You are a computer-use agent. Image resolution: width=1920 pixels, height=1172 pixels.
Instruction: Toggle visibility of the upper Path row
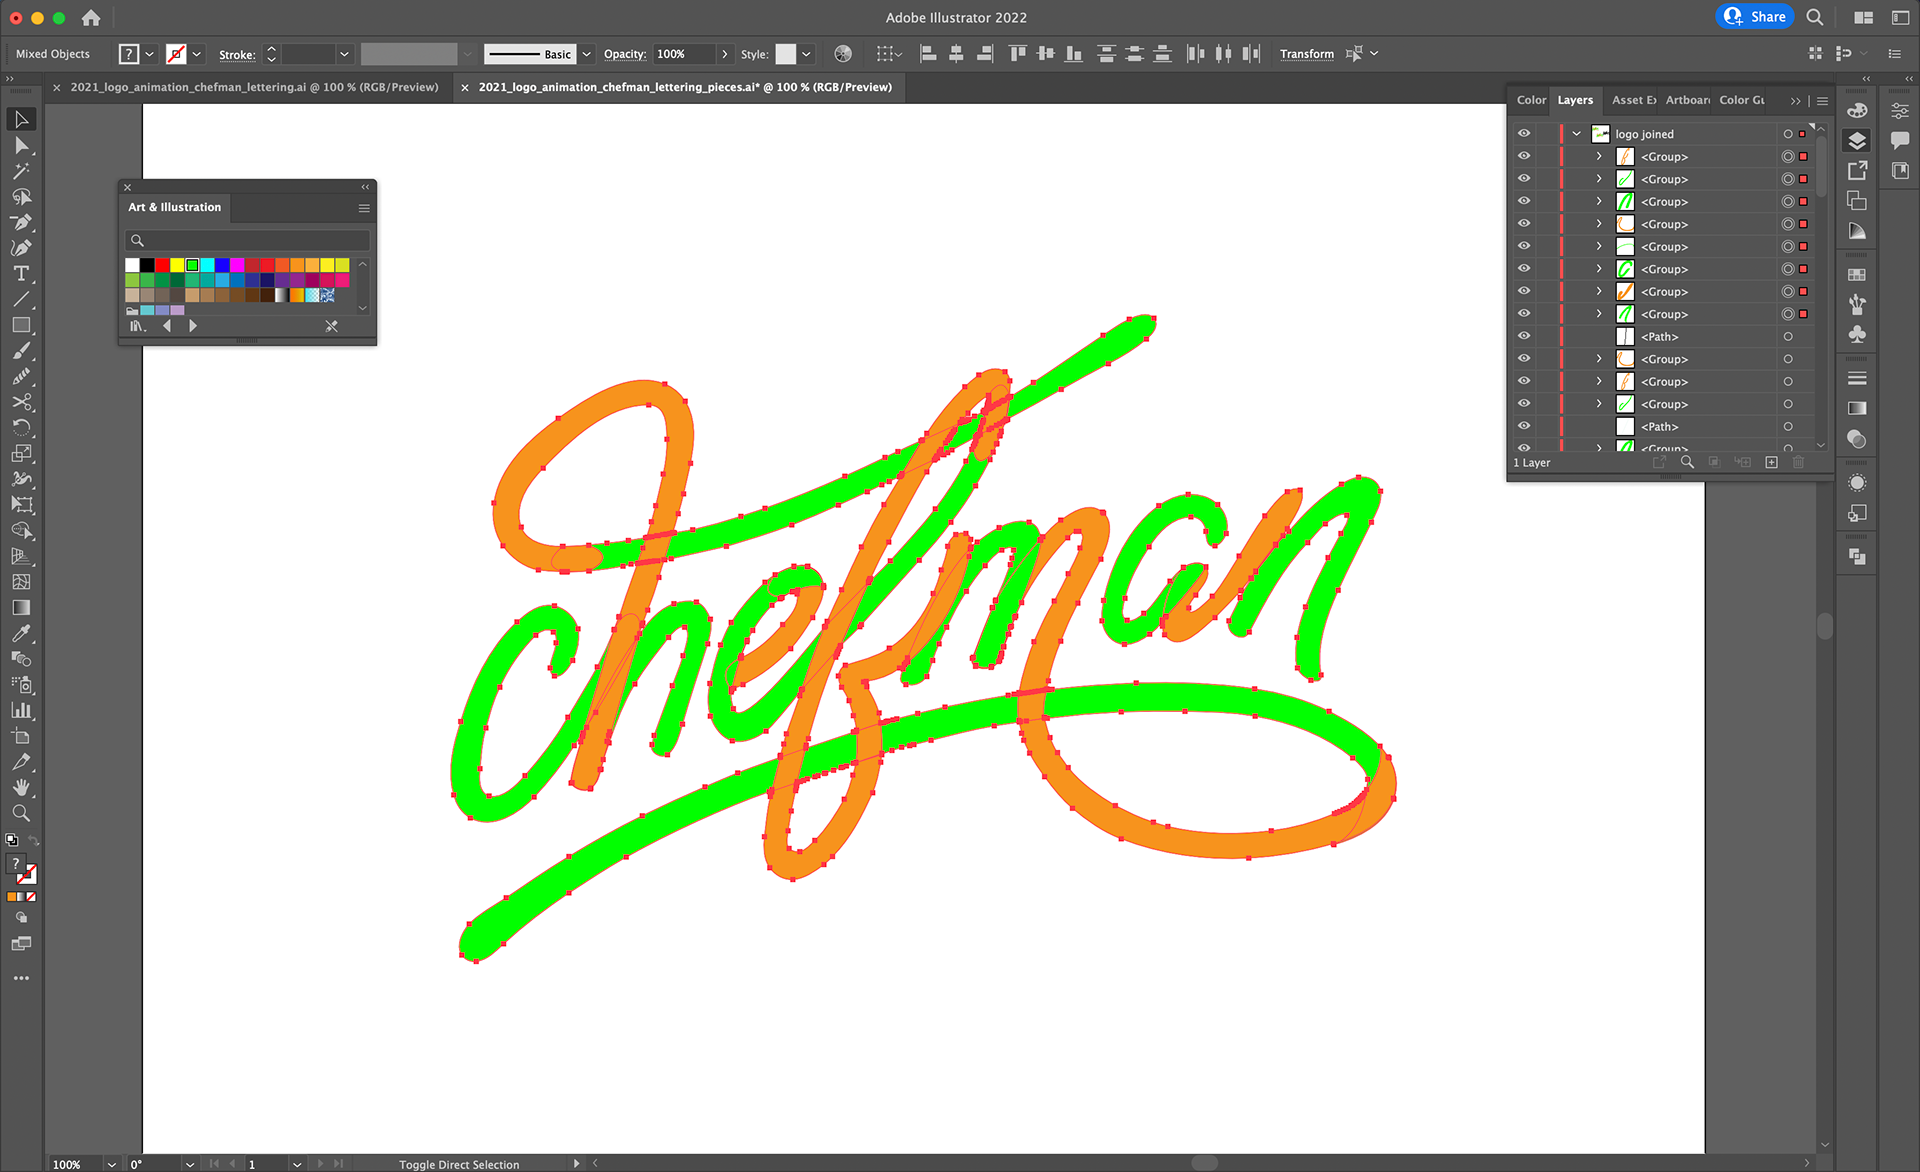[x=1524, y=336]
